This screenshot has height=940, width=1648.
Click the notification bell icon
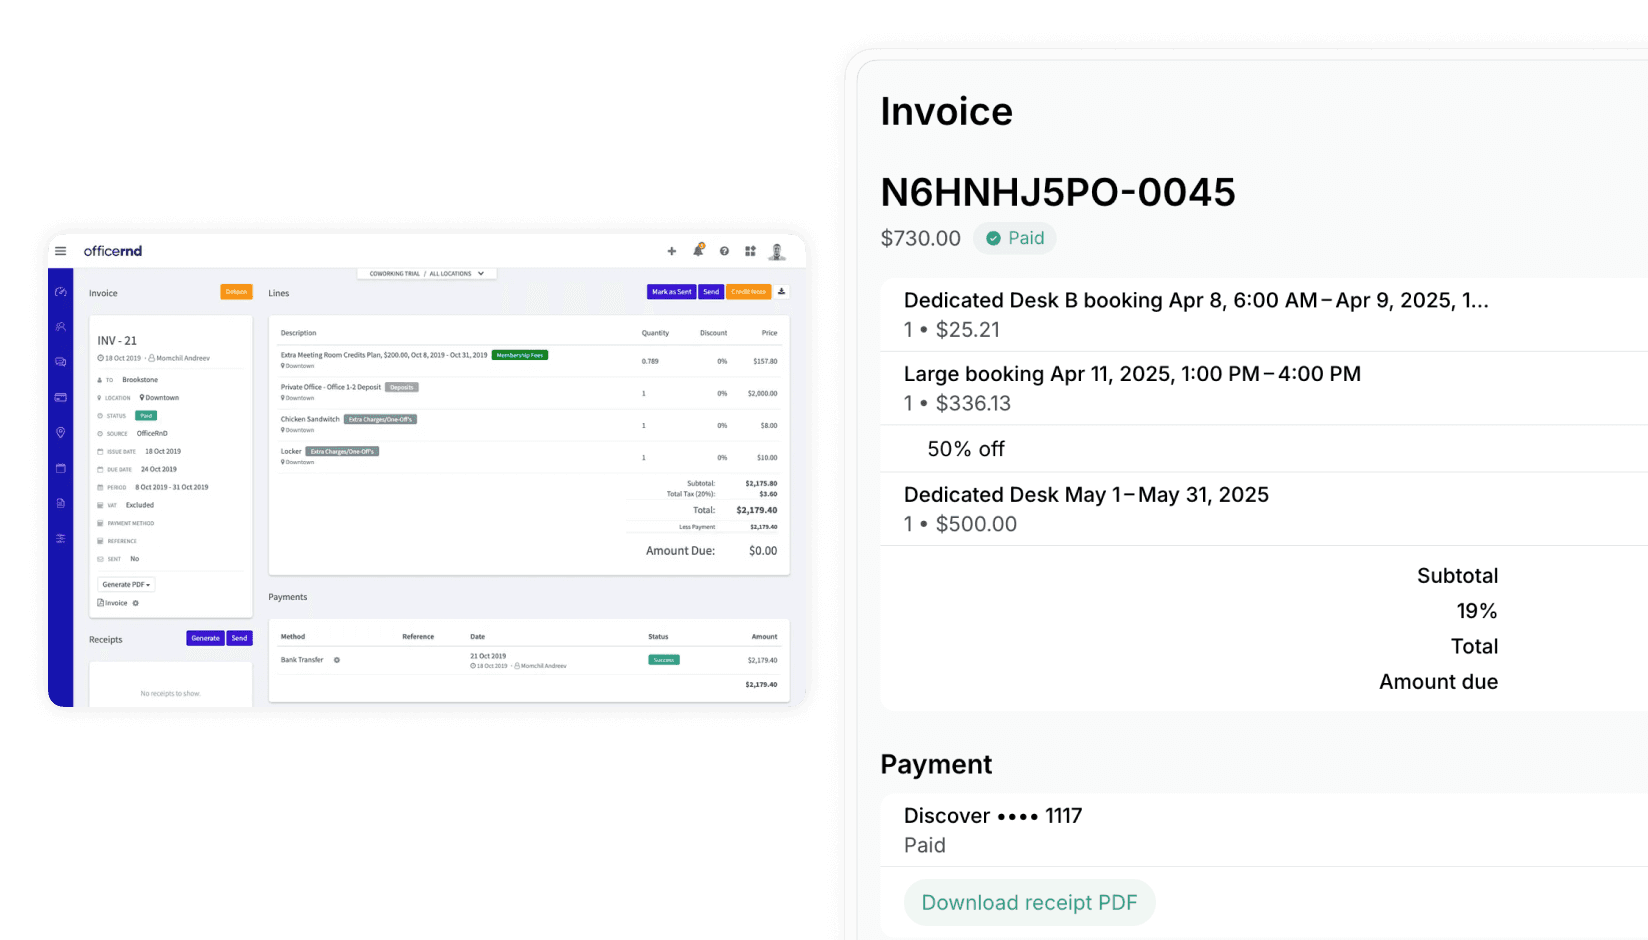point(699,251)
